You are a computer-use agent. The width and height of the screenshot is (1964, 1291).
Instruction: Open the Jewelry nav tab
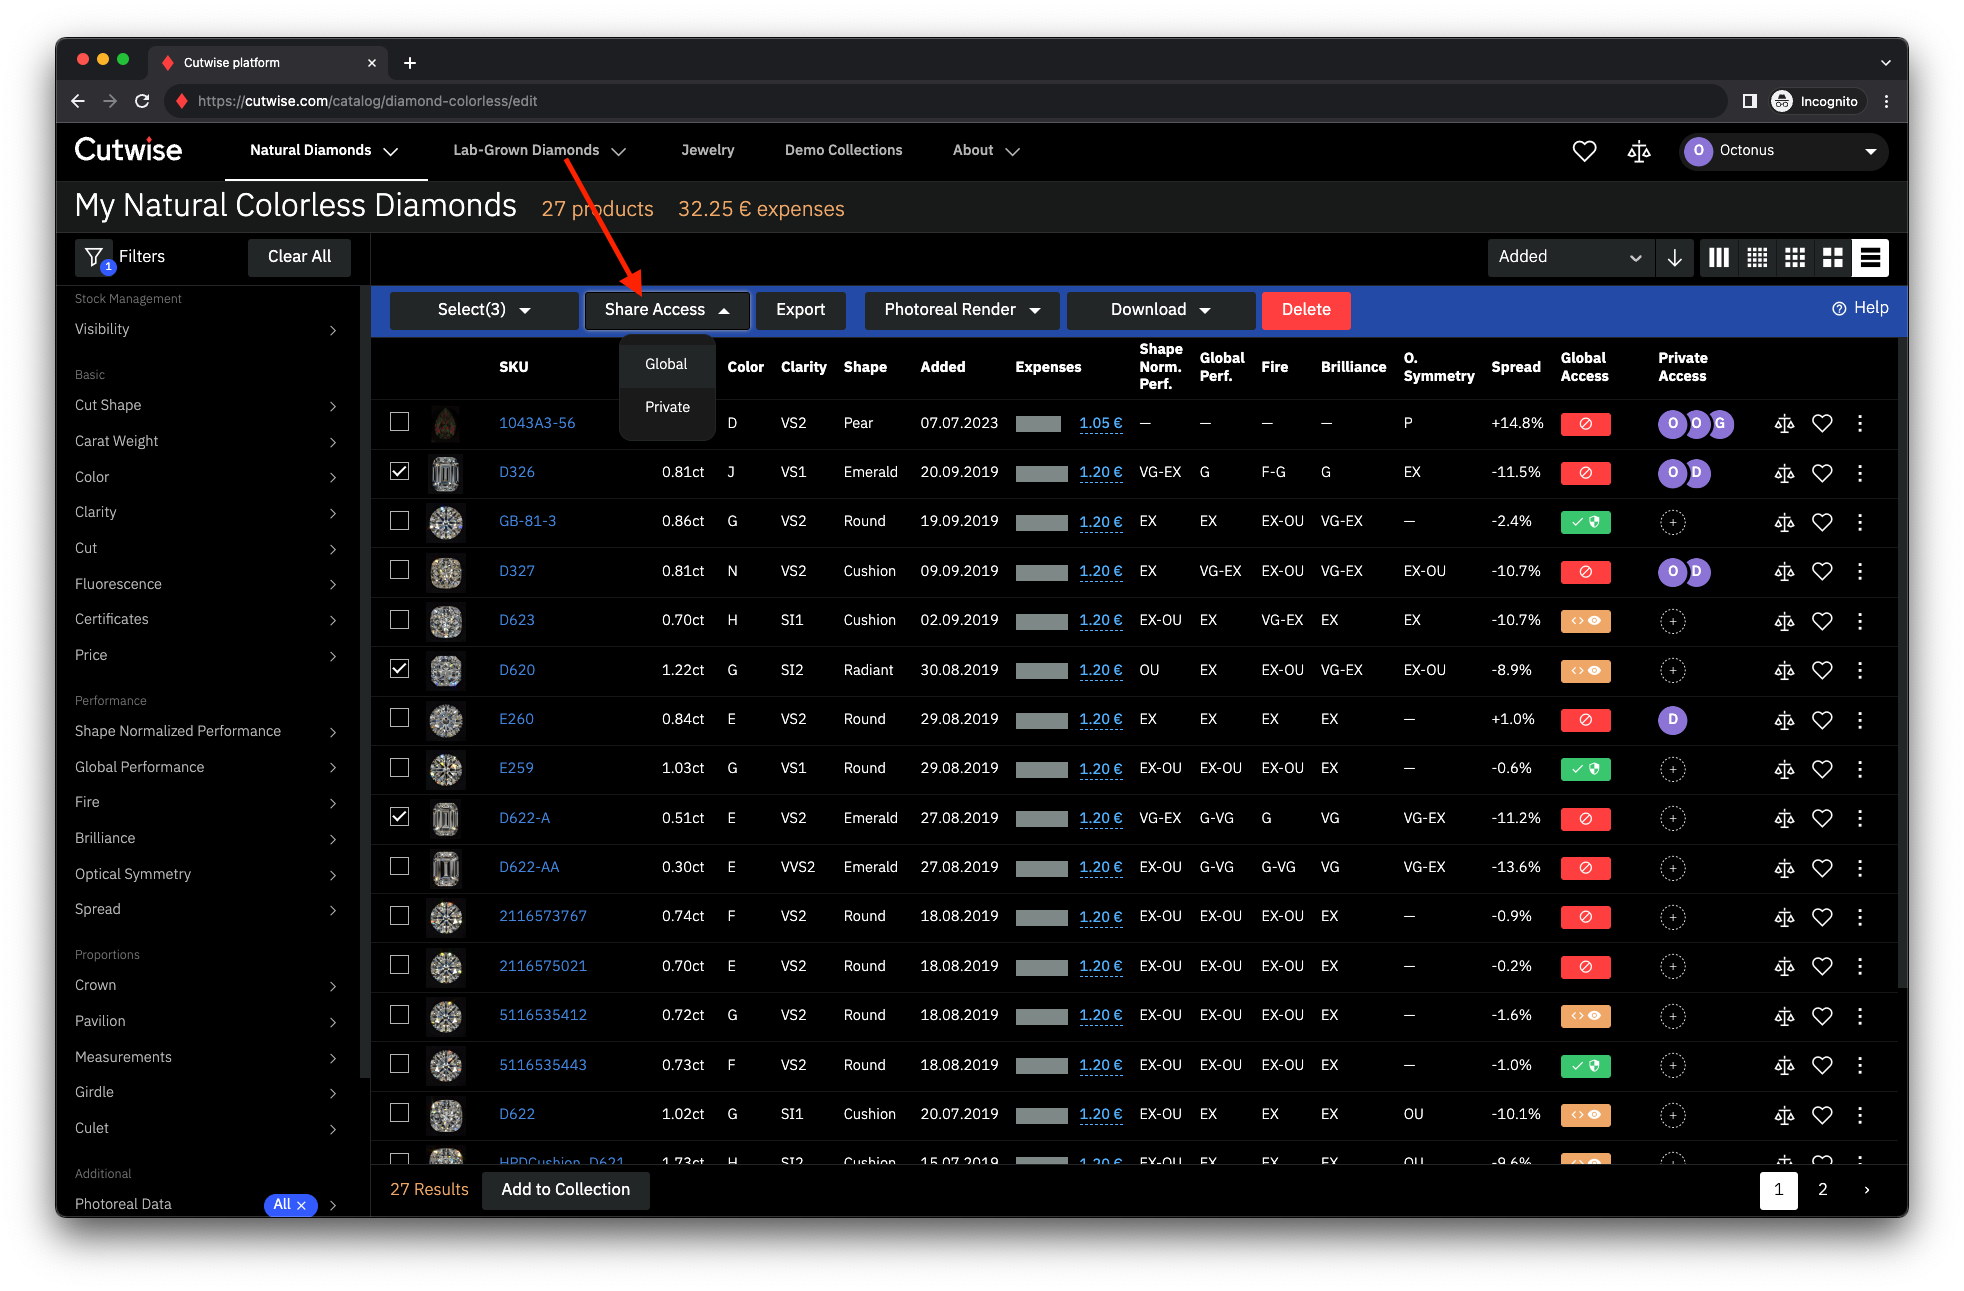coord(708,150)
